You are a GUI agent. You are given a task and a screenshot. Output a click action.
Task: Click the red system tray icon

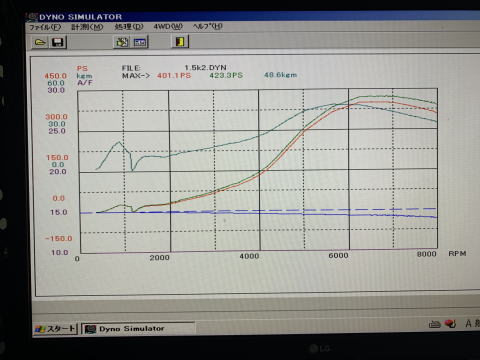point(451,323)
